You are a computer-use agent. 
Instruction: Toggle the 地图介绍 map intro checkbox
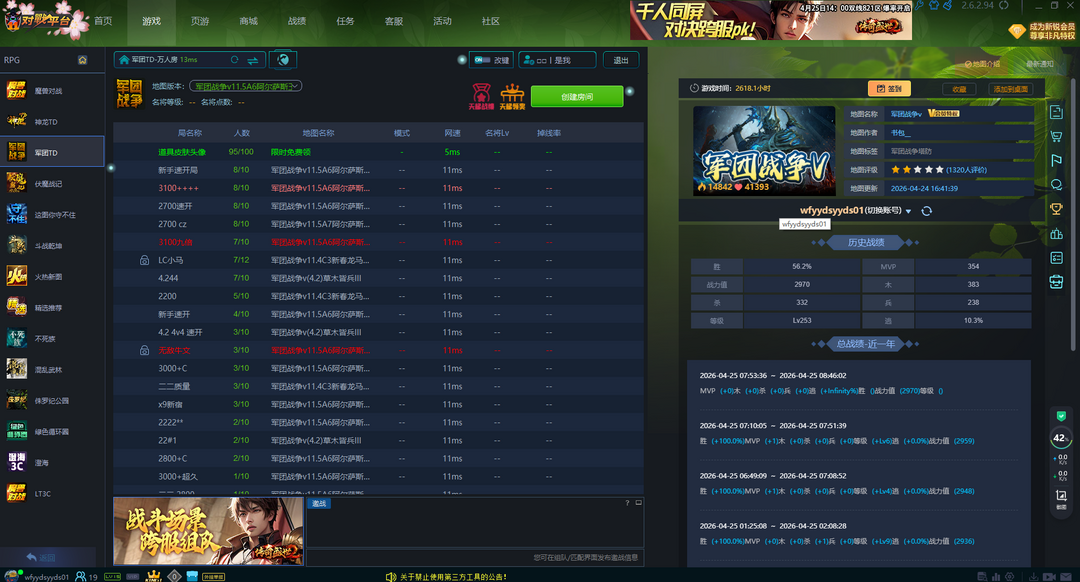pyautogui.click(x=966, y=64)
